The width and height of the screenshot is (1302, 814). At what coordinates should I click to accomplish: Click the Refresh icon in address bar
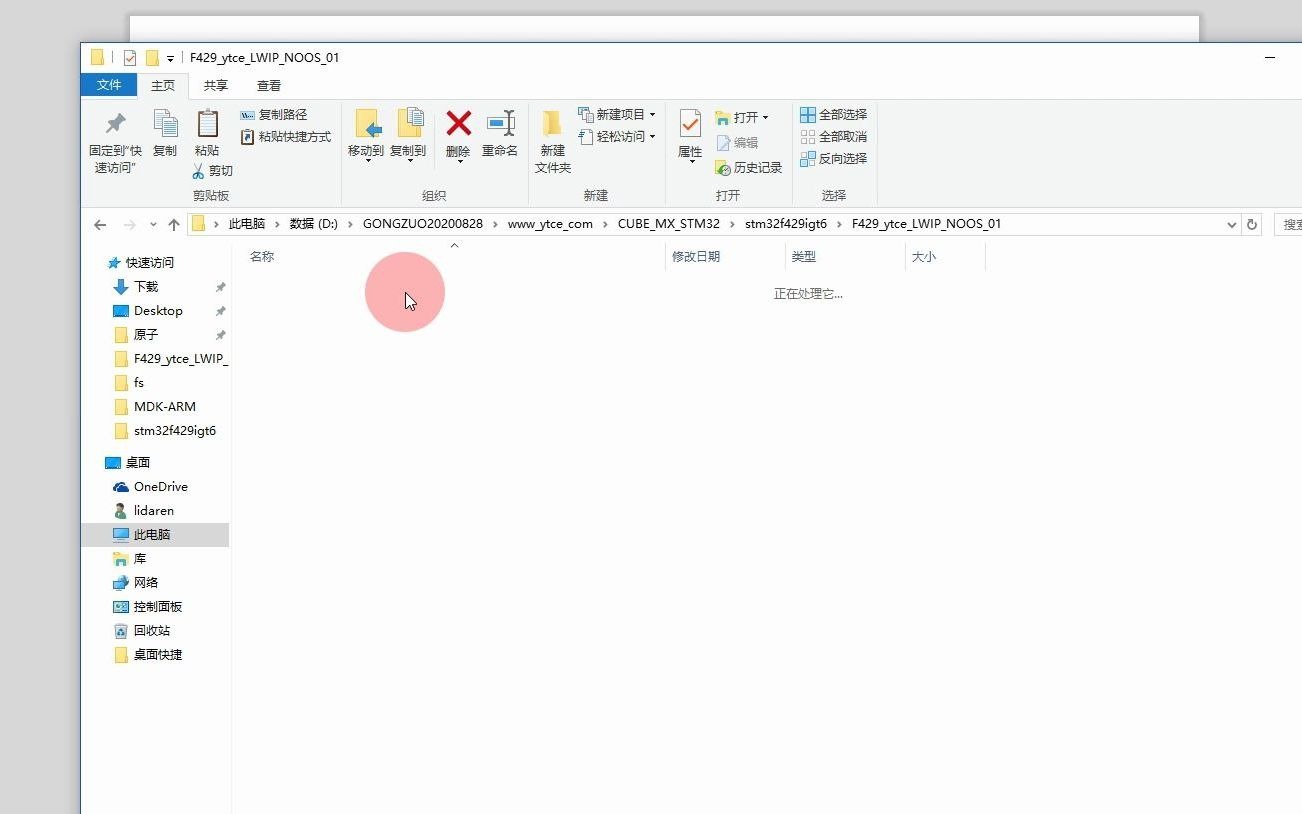[1252, 224]
